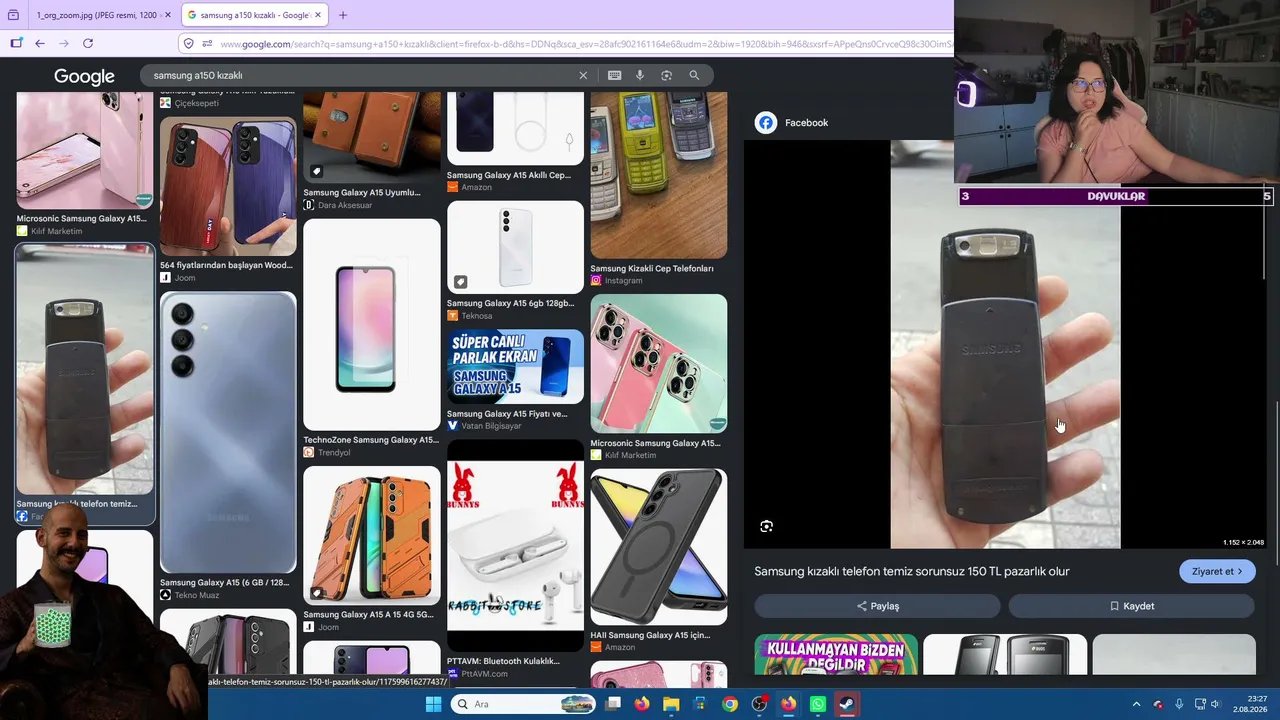The width and height of the screenshot is (1280, 720).
Task: Open Microsoft Store from the taskbar
Action: point(700,704)
